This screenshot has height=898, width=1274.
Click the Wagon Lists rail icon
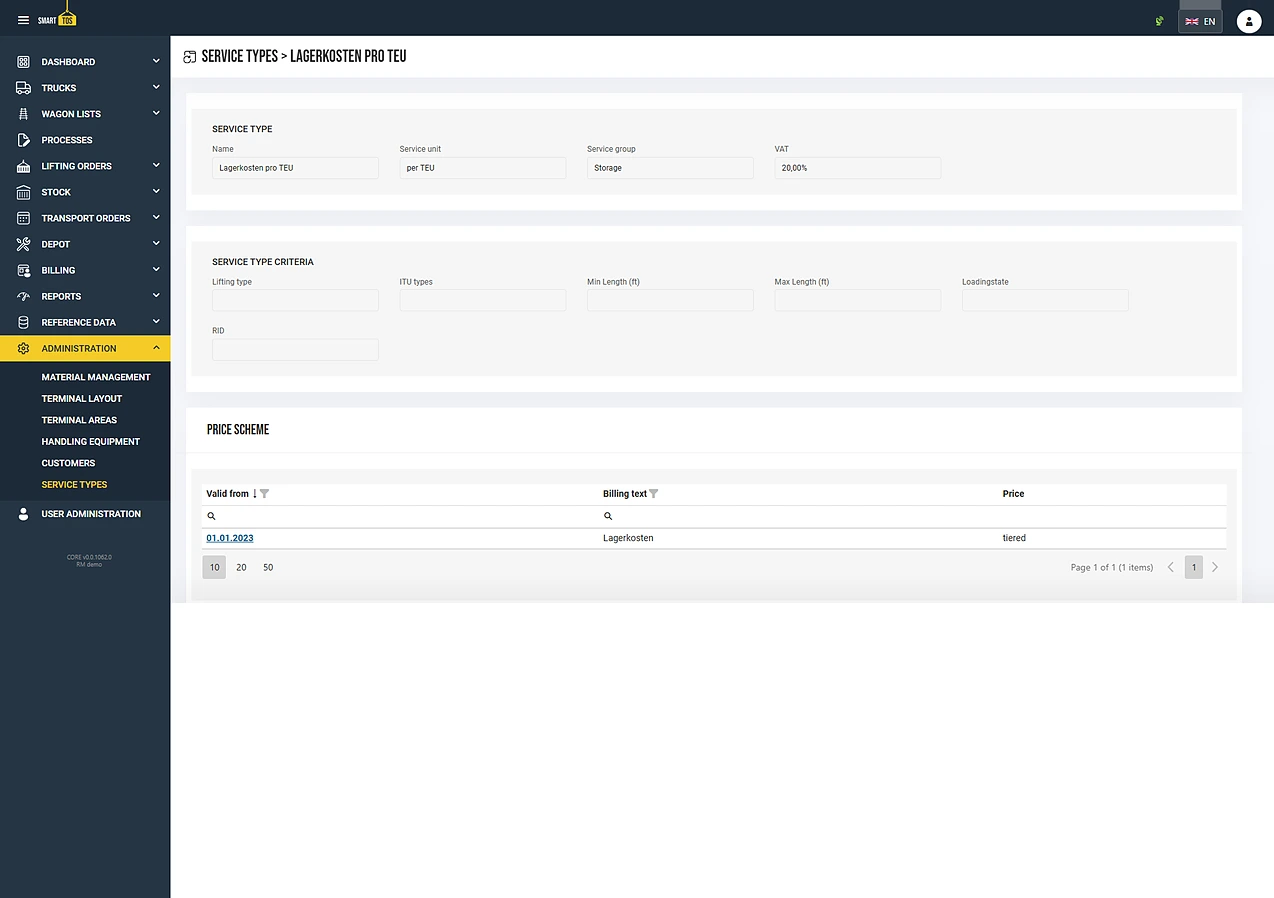pyautogui.click(x=23, y=114)
